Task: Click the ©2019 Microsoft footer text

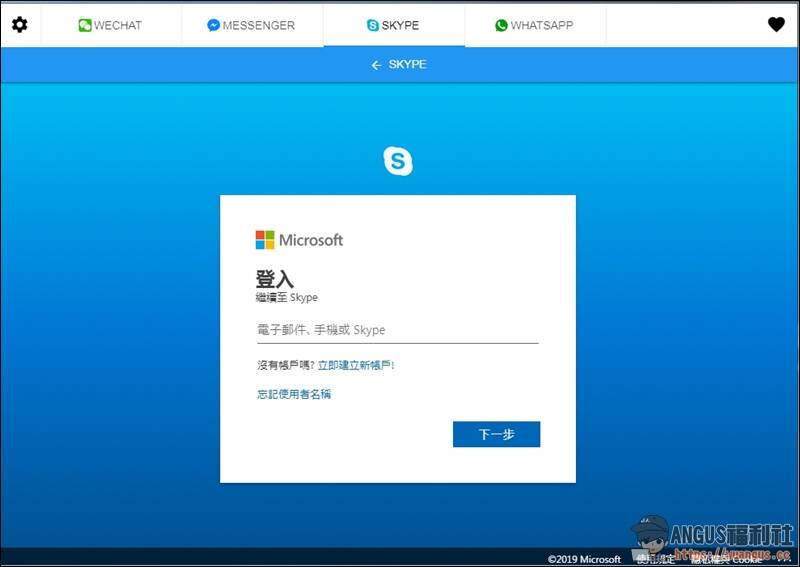Action: [584, 559]
